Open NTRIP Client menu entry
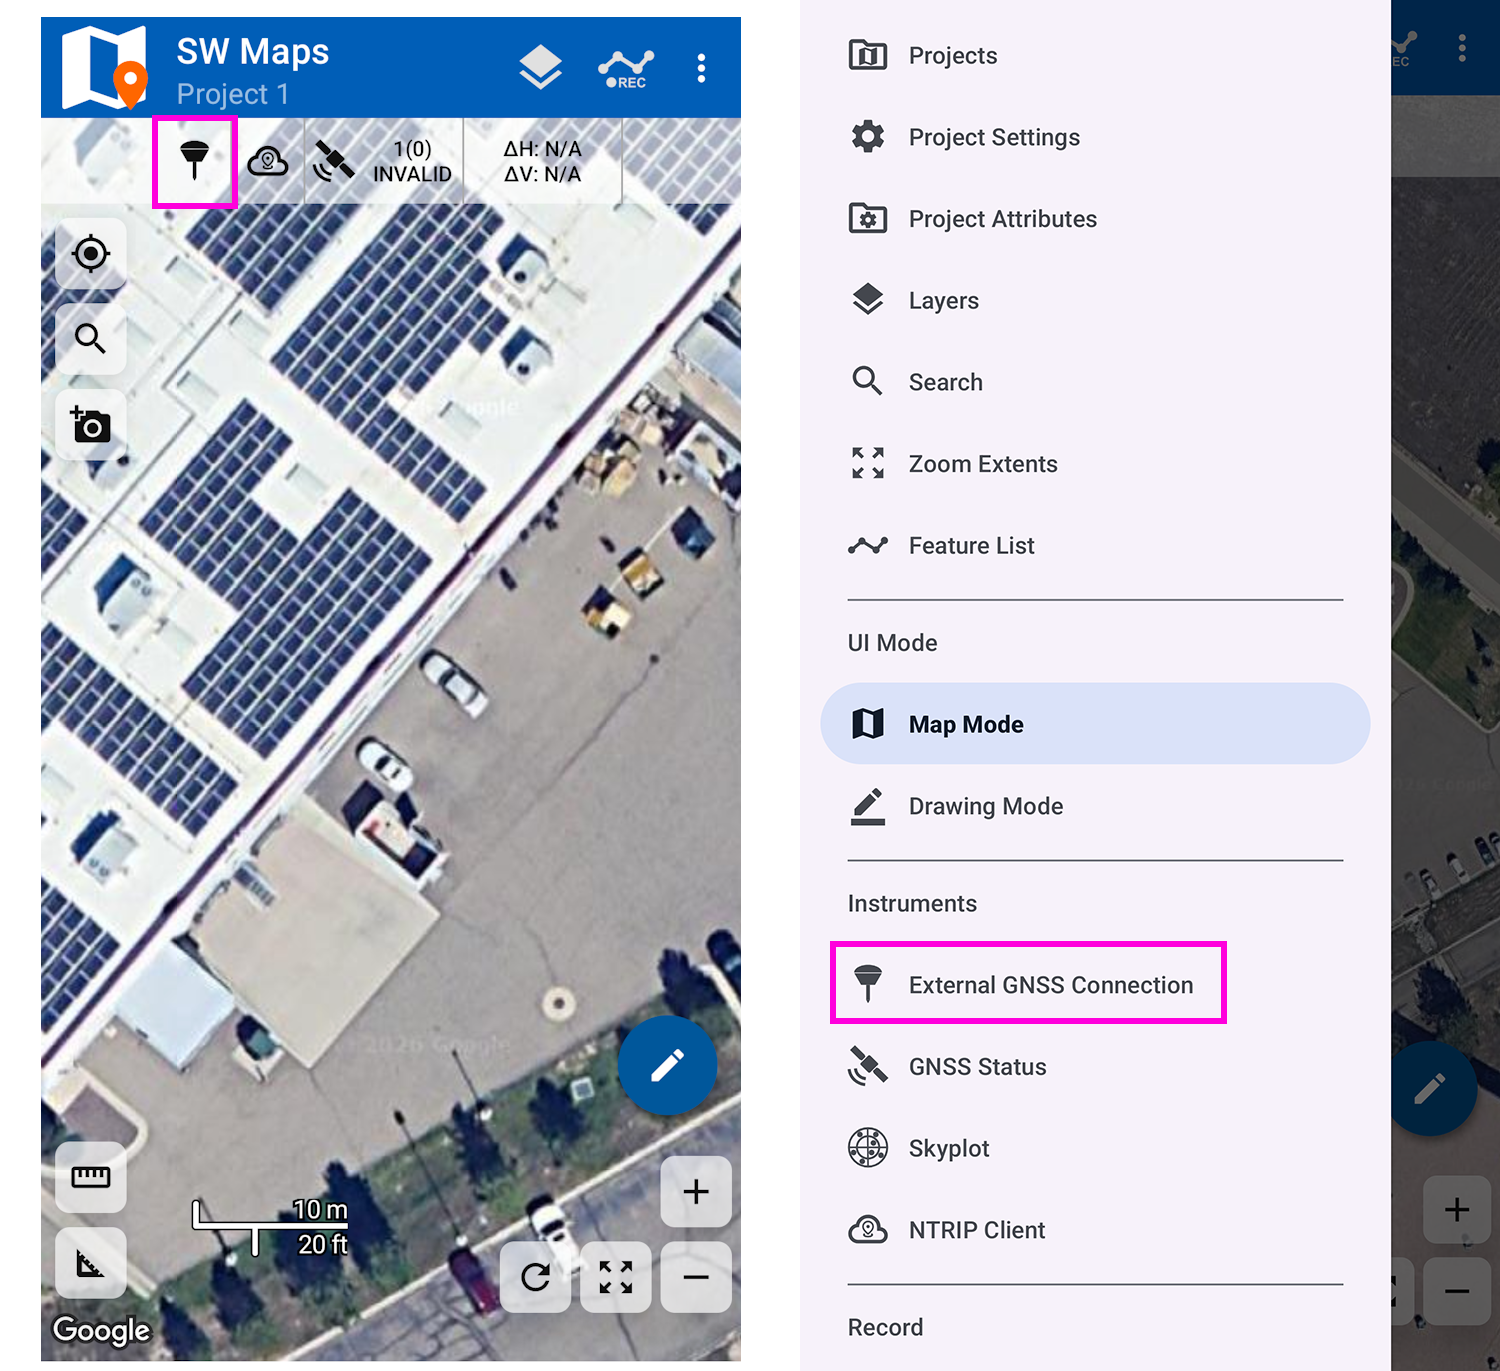1500x1371 pixels. (x=1095, y=1230)
